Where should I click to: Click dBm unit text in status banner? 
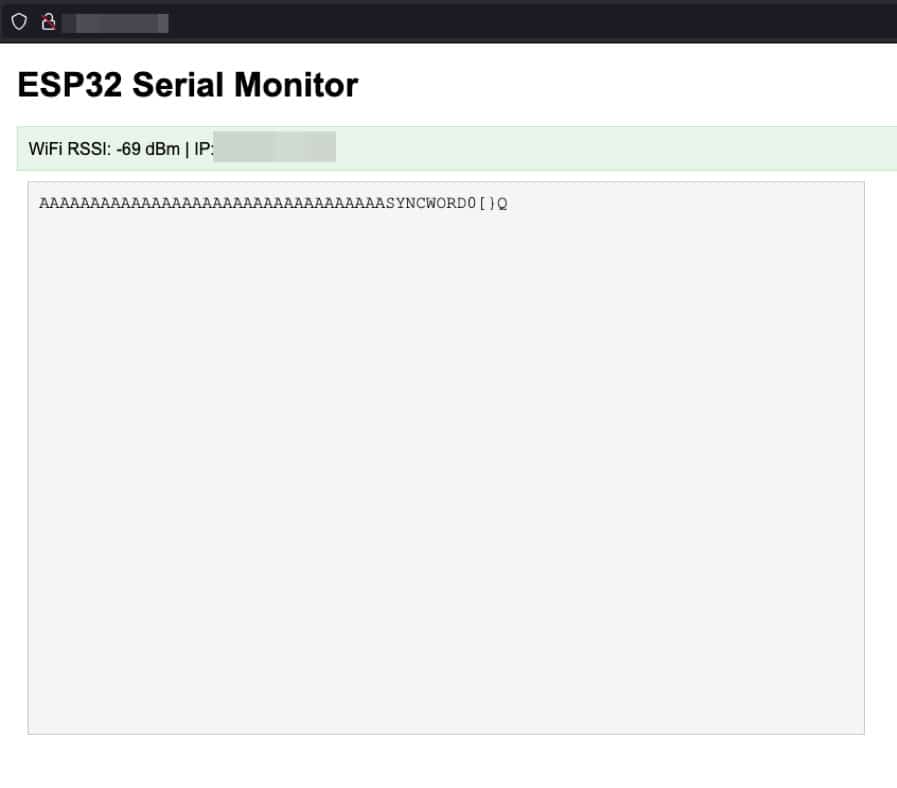162,149
